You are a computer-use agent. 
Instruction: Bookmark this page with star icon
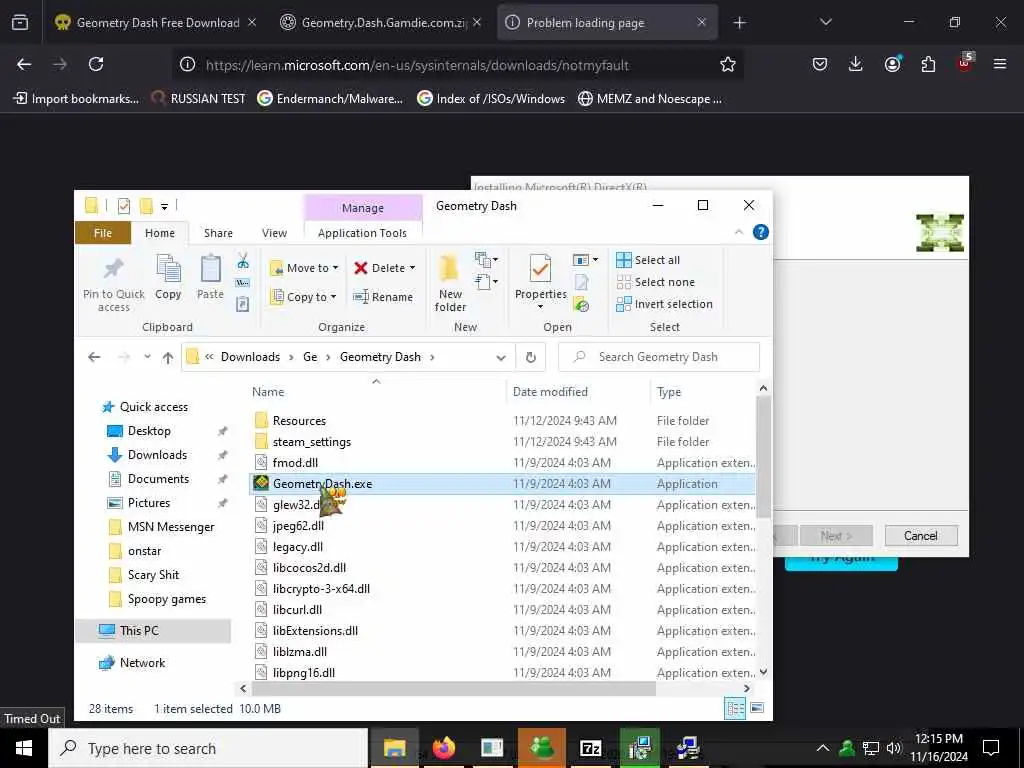point(728,64)
